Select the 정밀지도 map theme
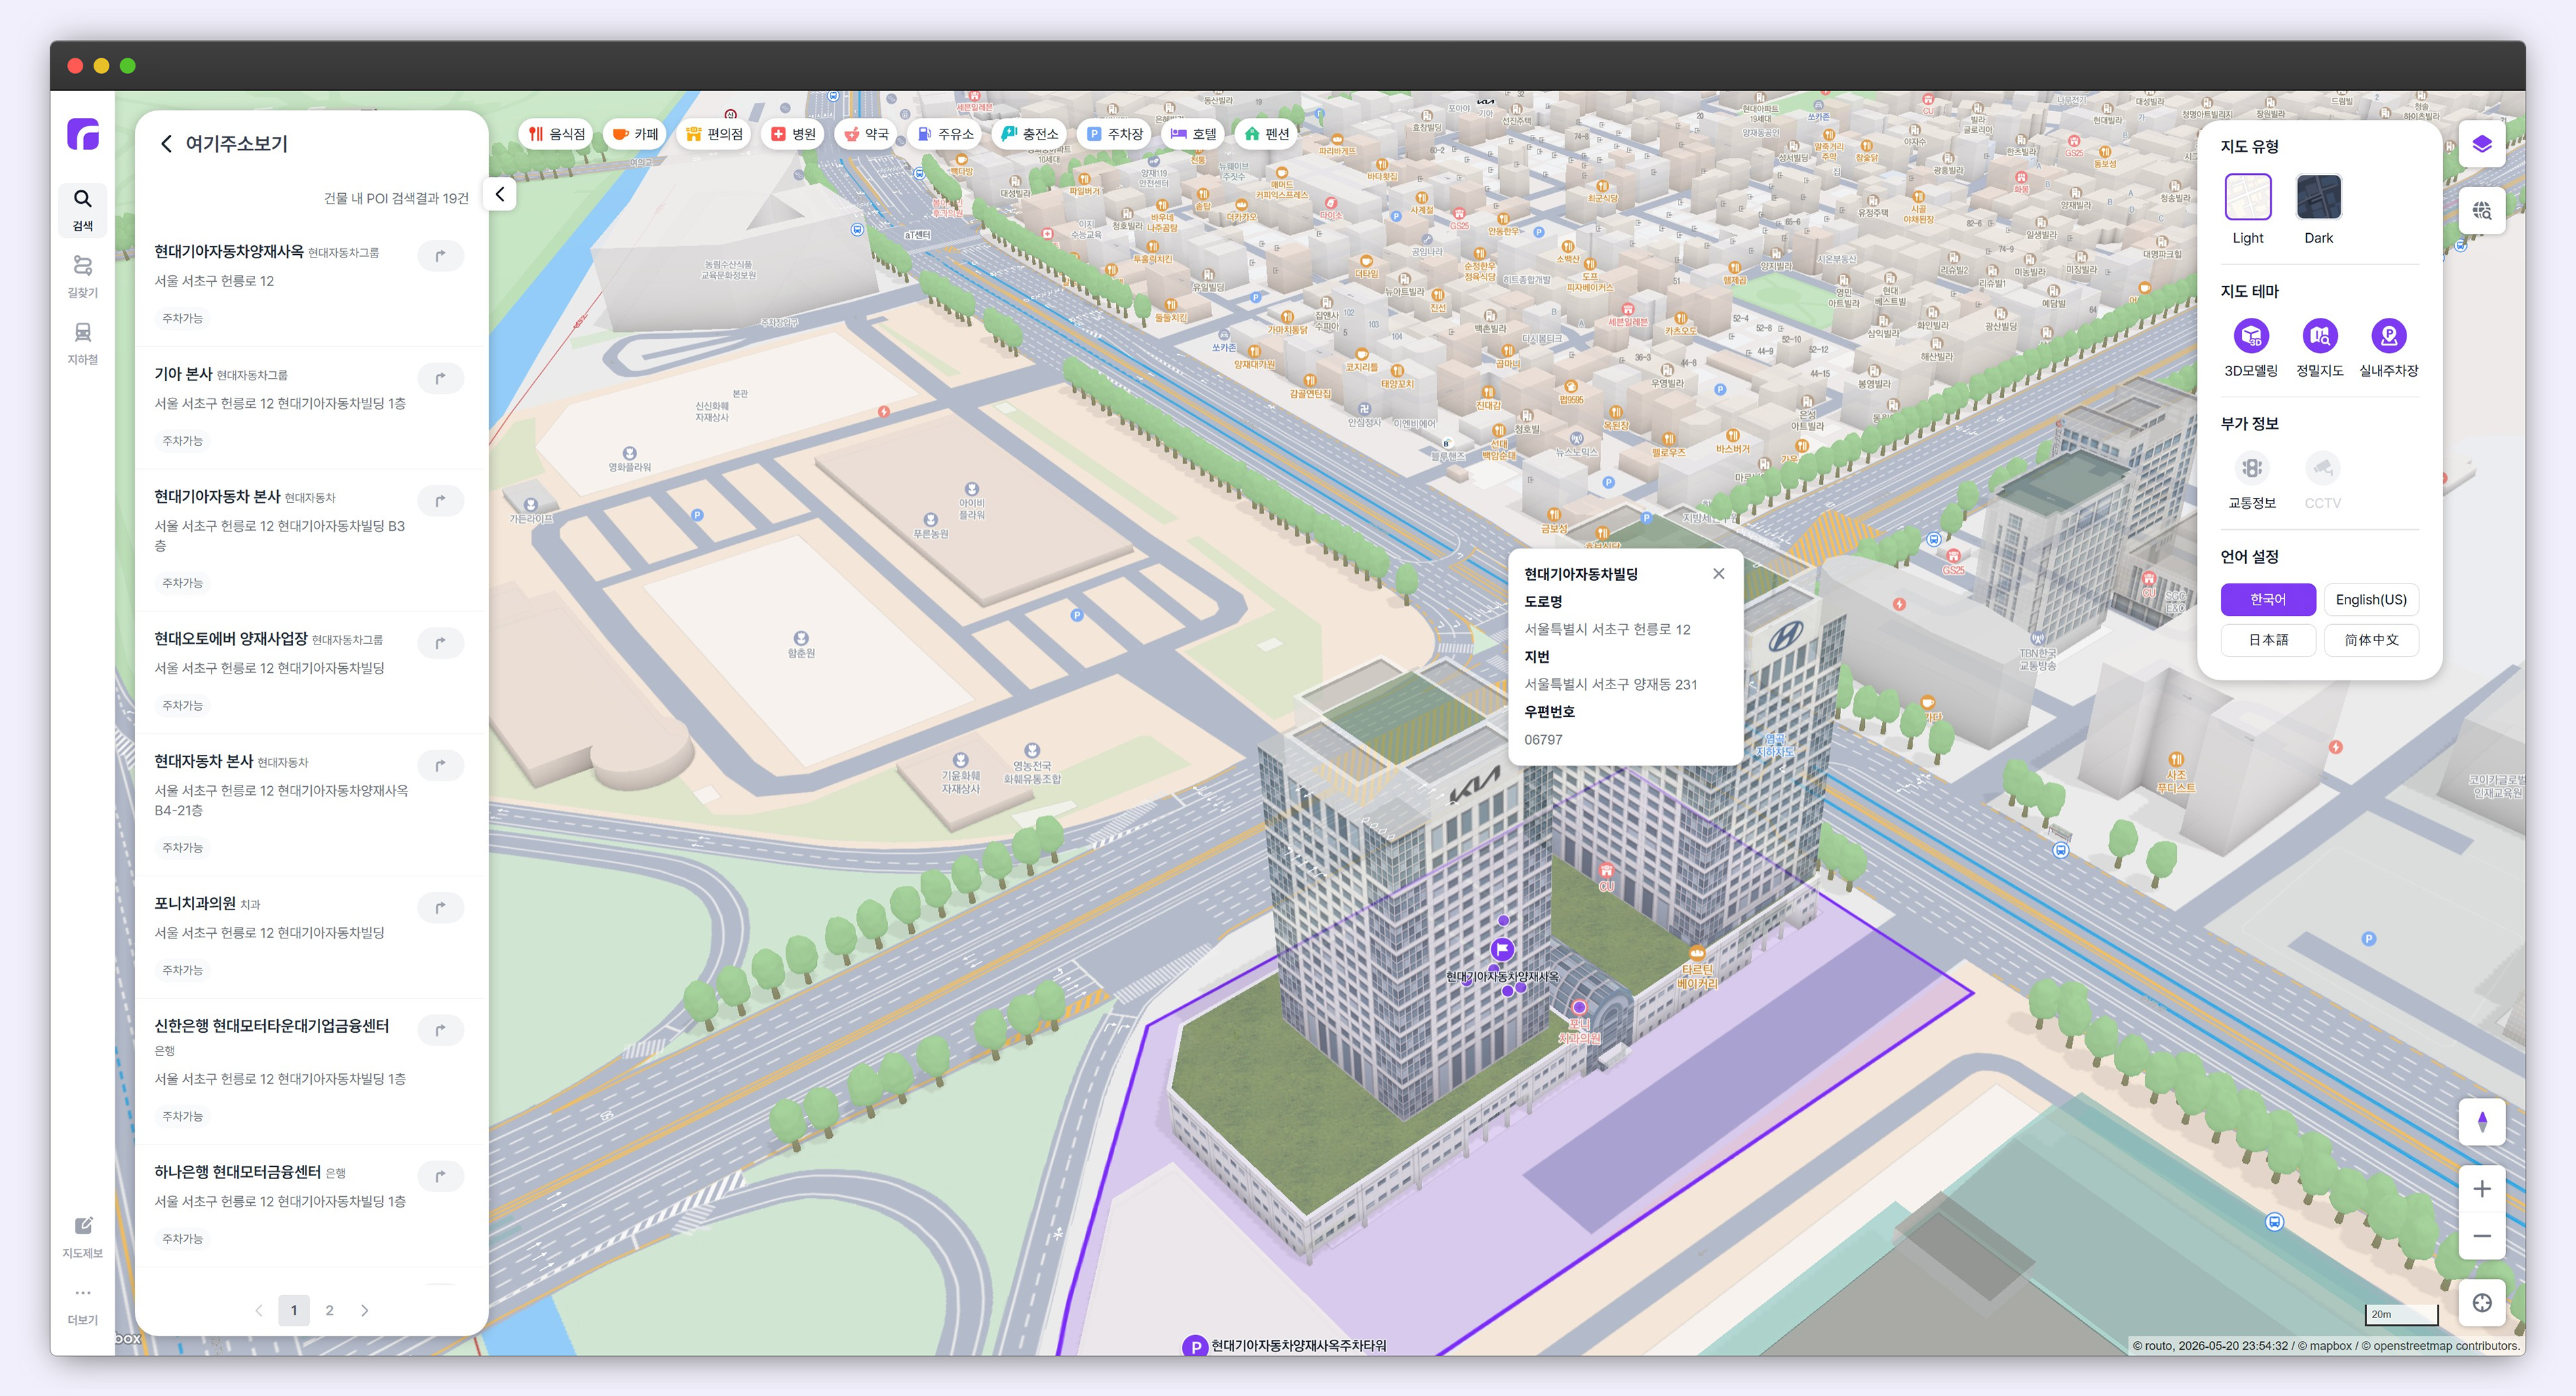The width and height of the screenshot is (2576, 1396). 2320,348
